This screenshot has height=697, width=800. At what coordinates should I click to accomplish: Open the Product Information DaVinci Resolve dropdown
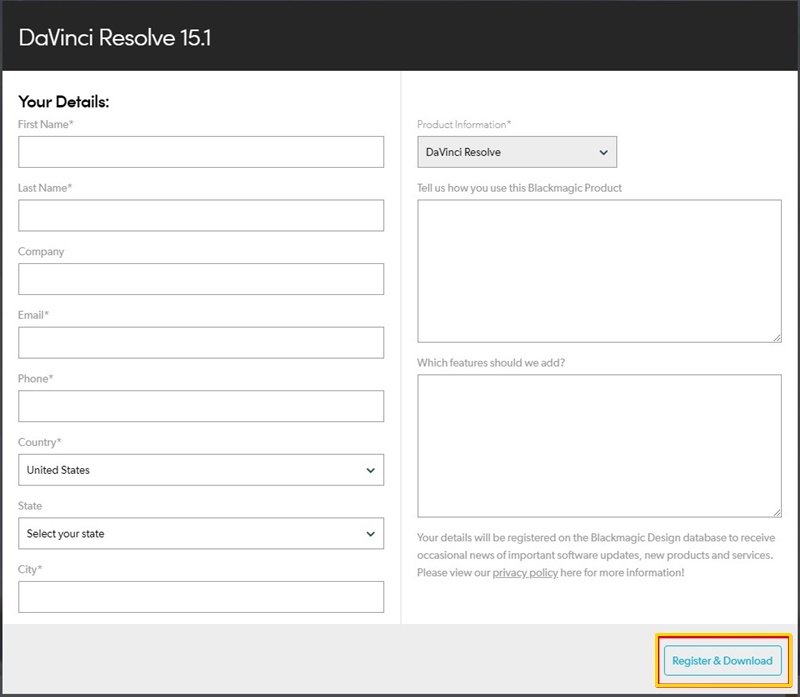[517, 152]
